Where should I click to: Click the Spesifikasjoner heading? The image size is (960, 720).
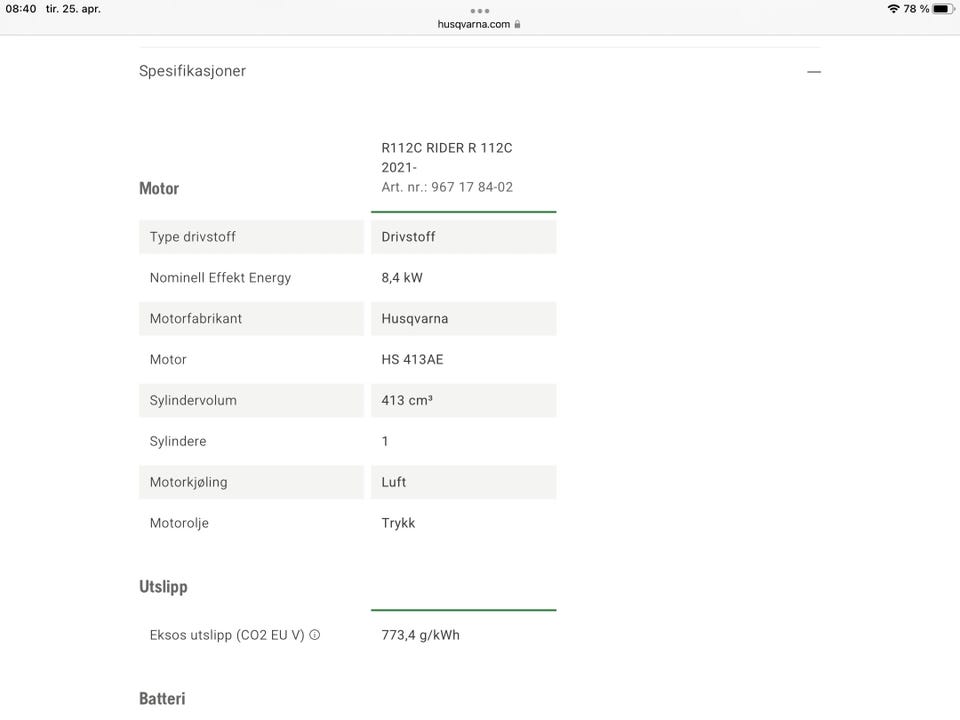coord(192,71)
